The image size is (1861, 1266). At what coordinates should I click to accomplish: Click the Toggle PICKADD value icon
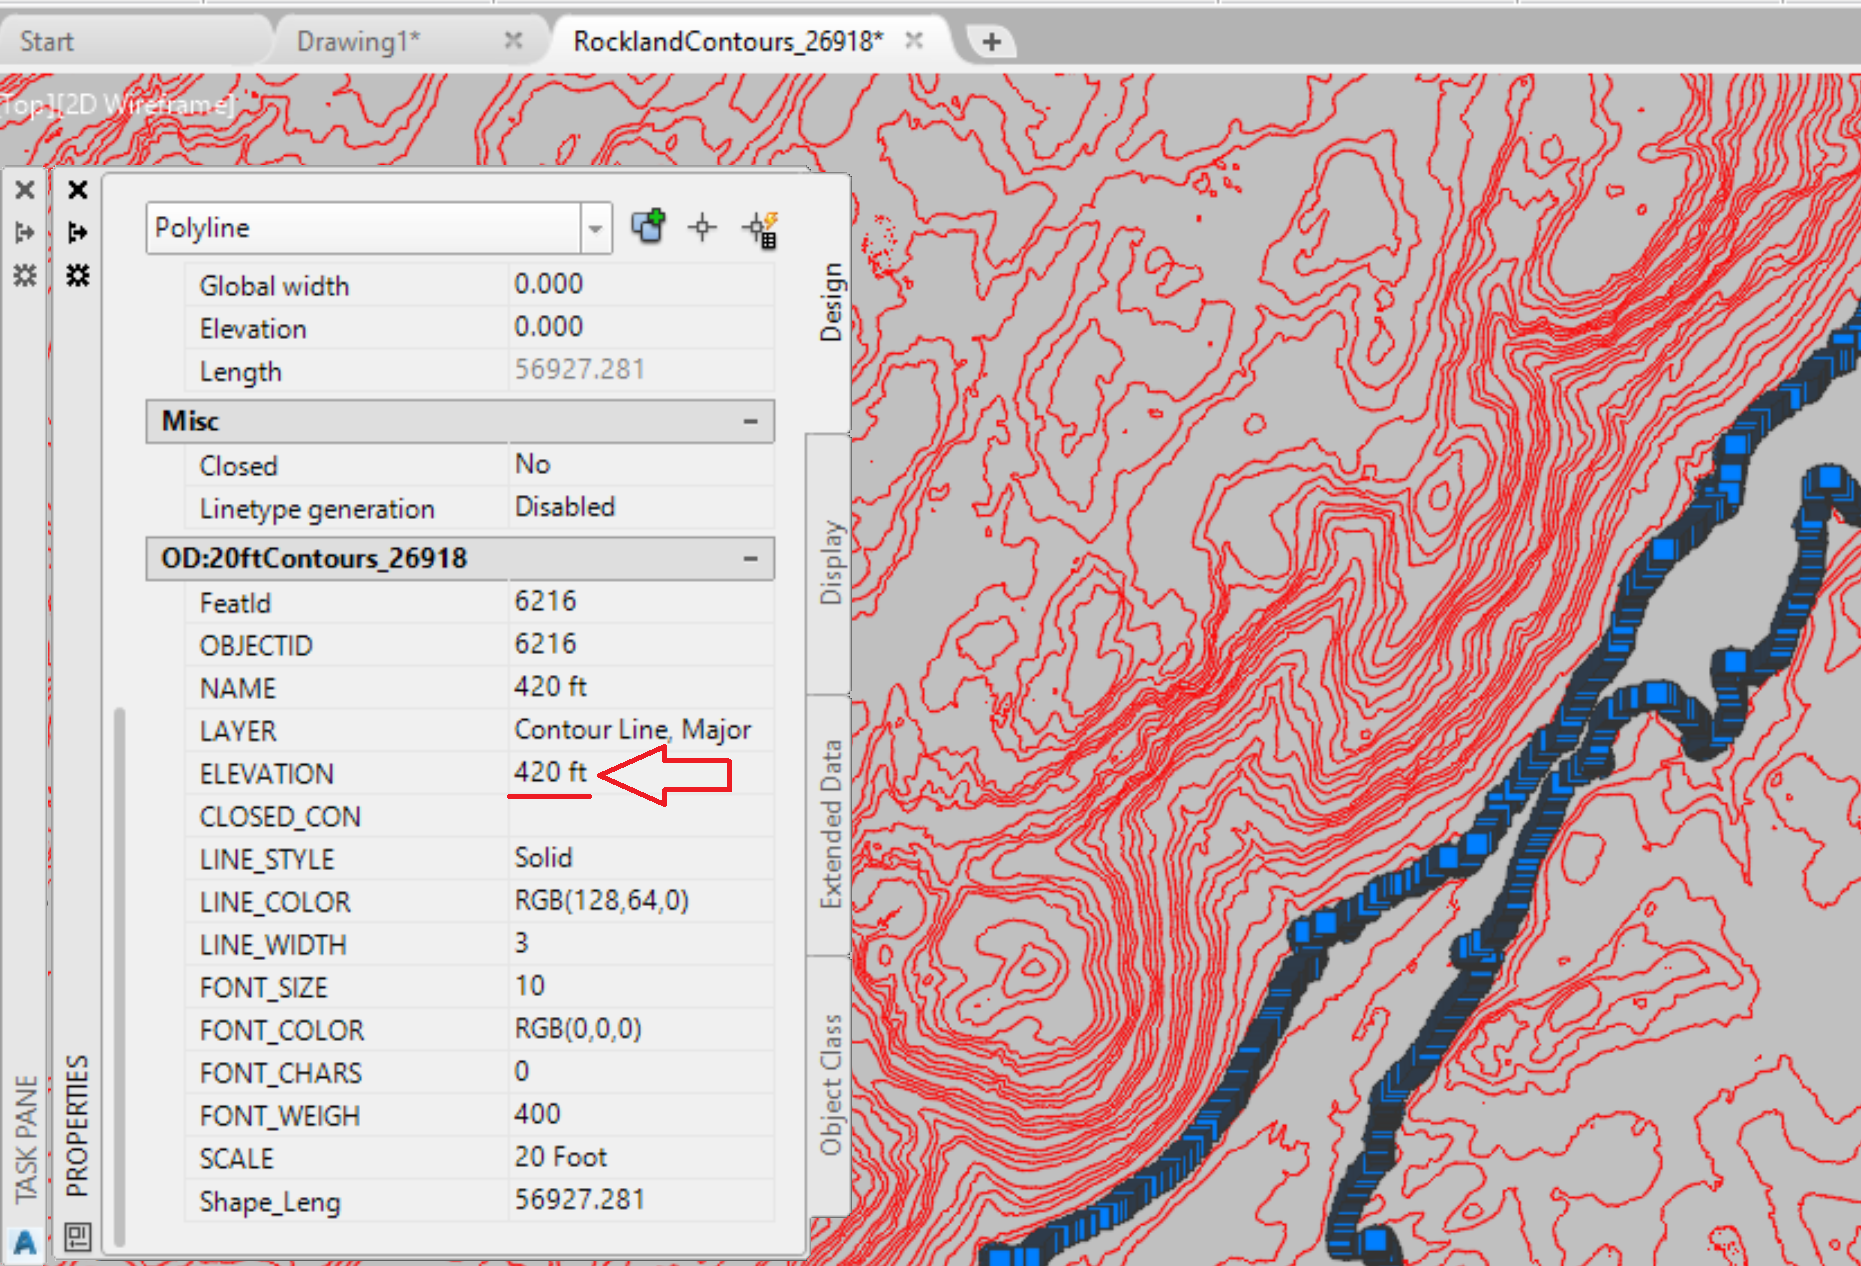point(648,227)
